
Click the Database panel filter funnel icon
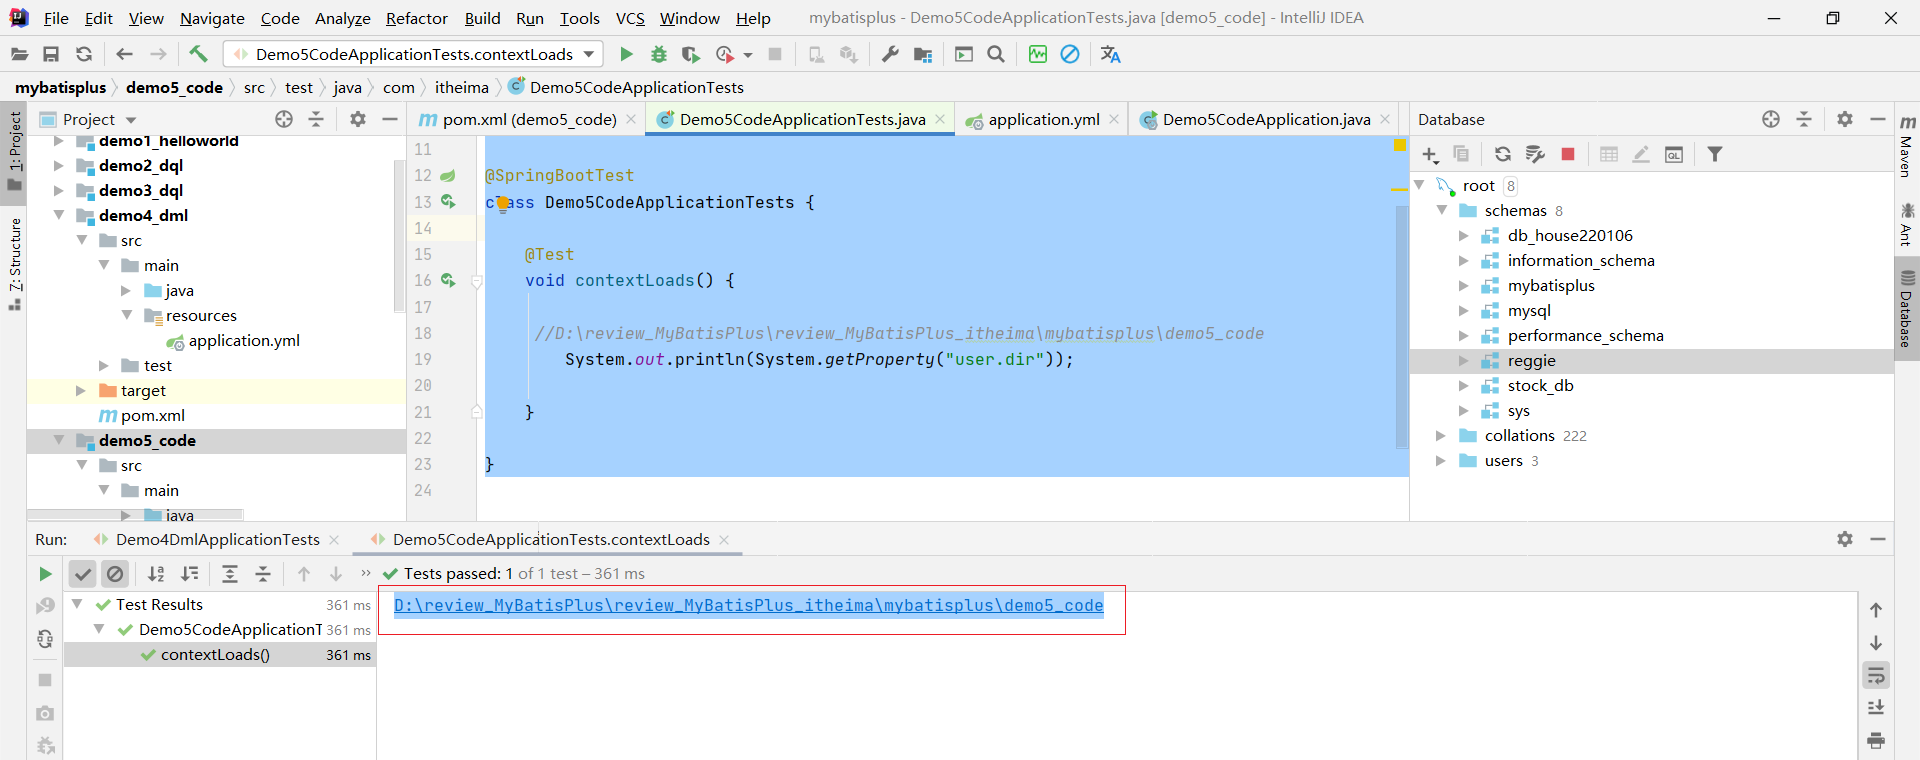[x=1715, y=154]
